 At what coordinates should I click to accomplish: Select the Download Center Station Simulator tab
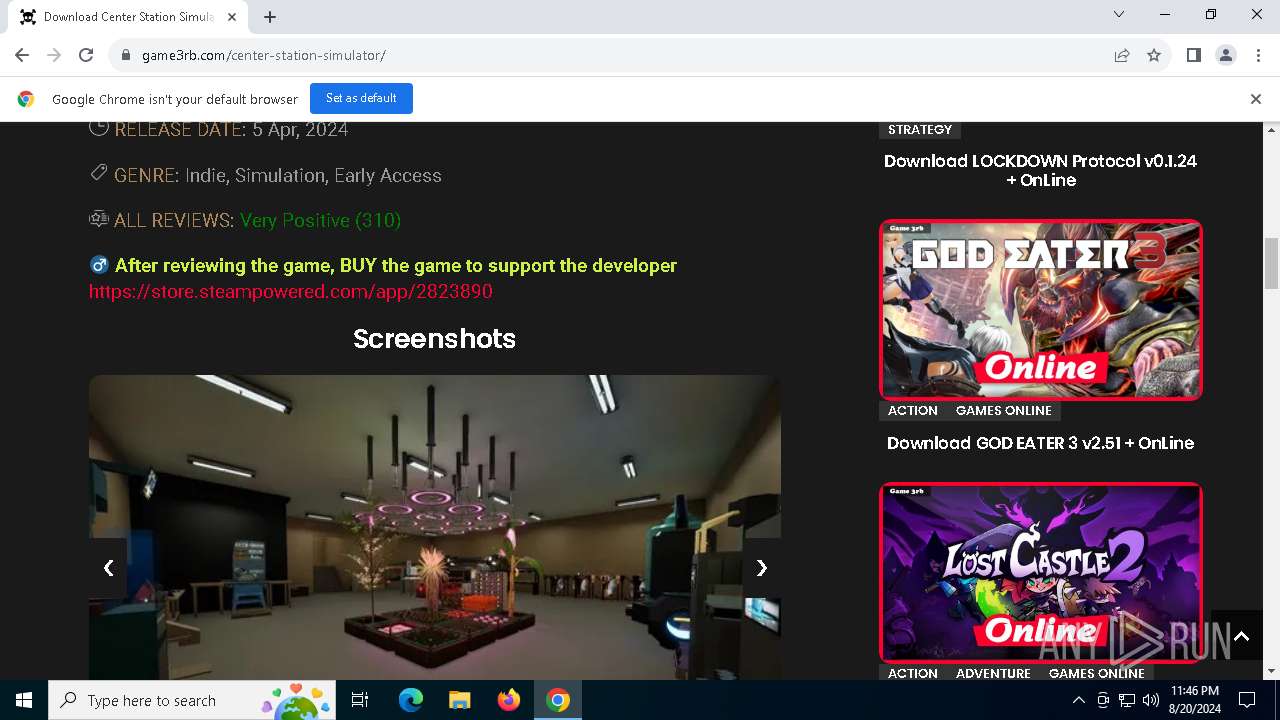126,17
